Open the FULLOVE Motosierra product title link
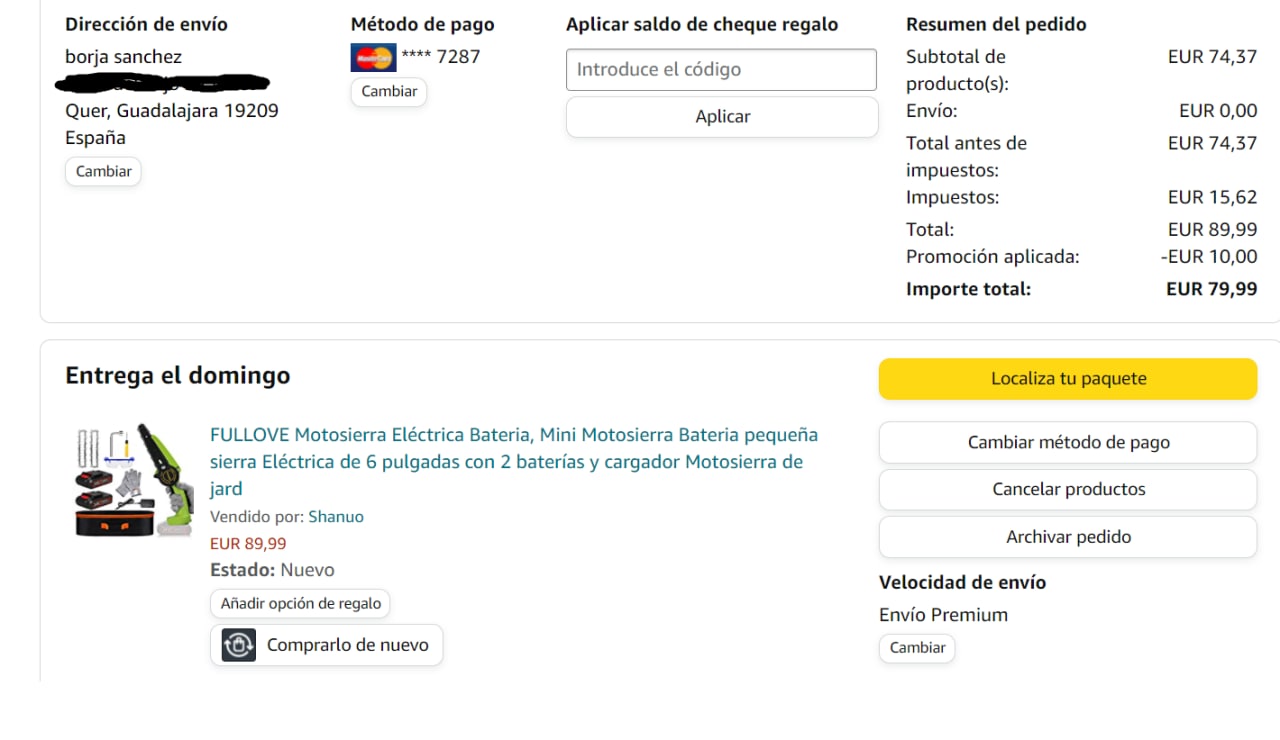The image size is (1280, 740). pyautogui.click(x=513, y=461)
